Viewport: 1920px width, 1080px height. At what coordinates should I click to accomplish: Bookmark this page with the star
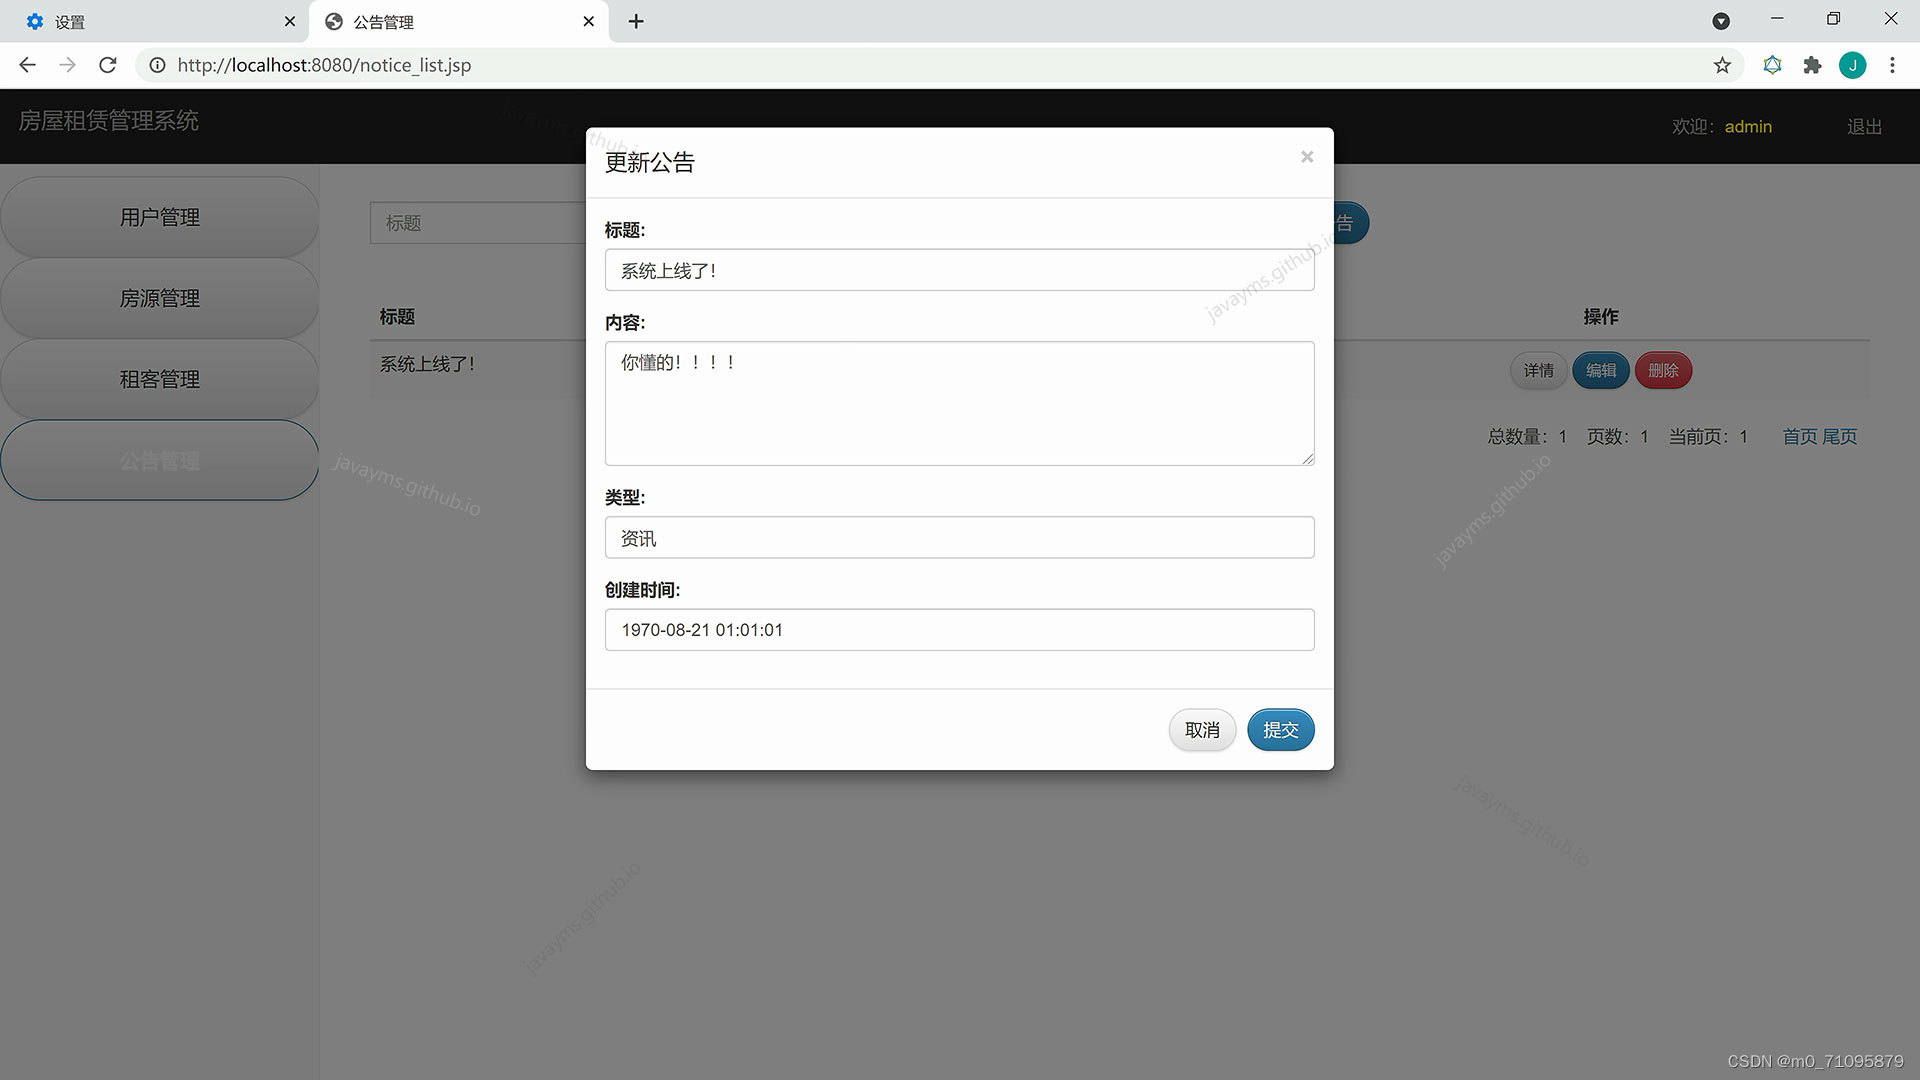click(x=1722, y=65)
